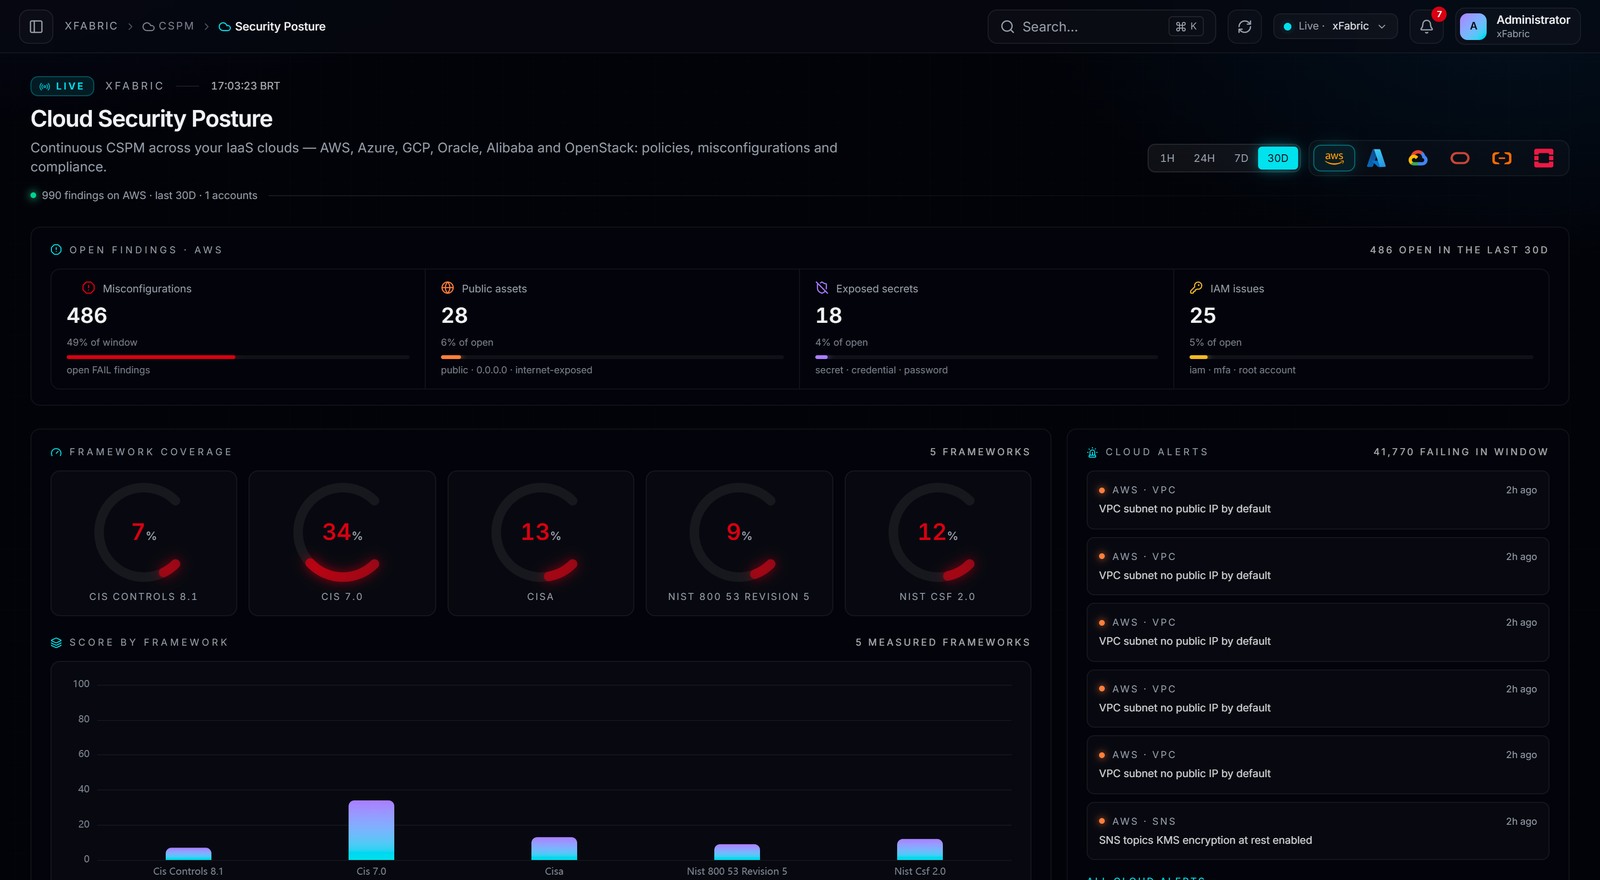1600x880 pixels.
Task: Open the notifications bell
Action: [1427, 27]
